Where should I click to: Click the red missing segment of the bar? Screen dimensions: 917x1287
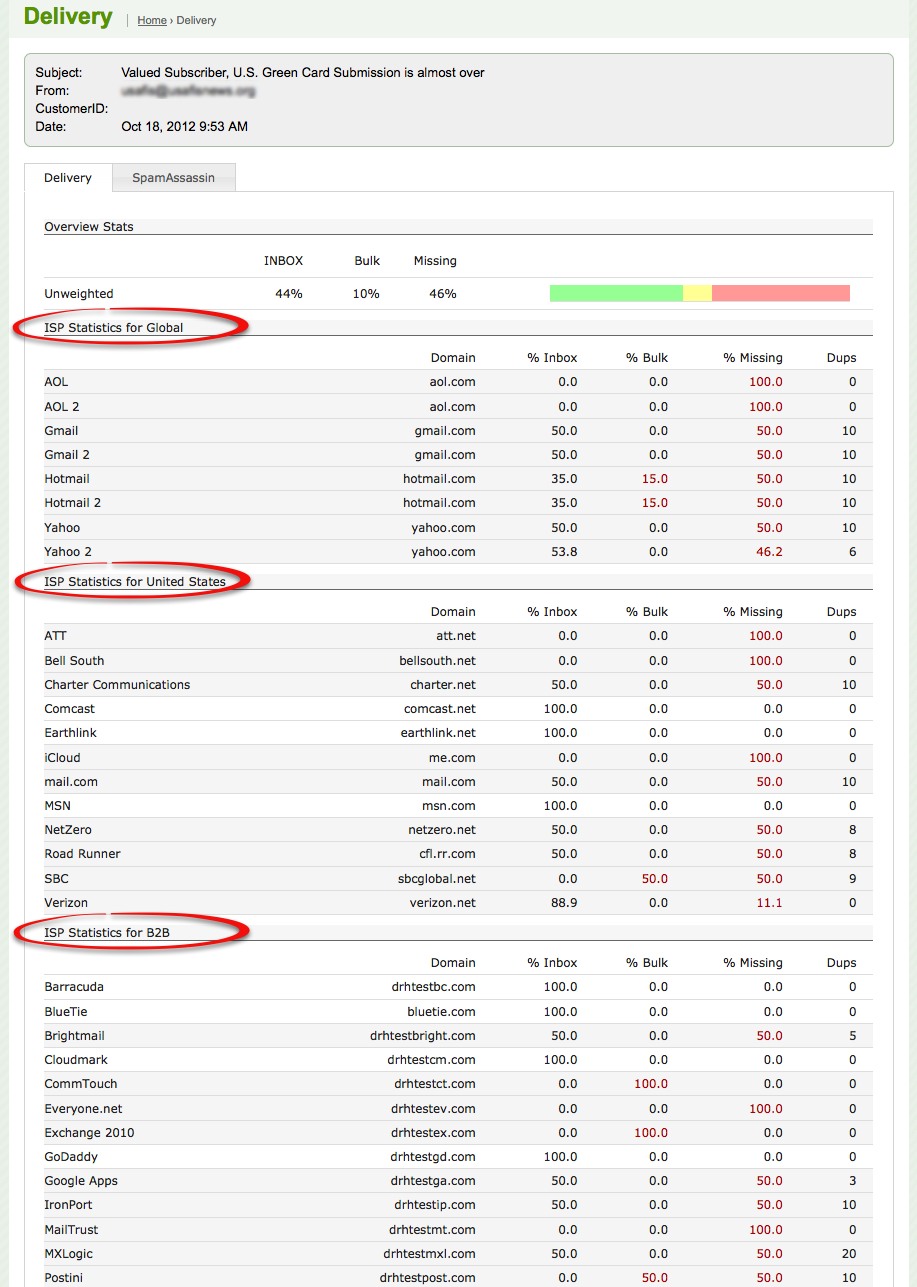click(780, 293)
